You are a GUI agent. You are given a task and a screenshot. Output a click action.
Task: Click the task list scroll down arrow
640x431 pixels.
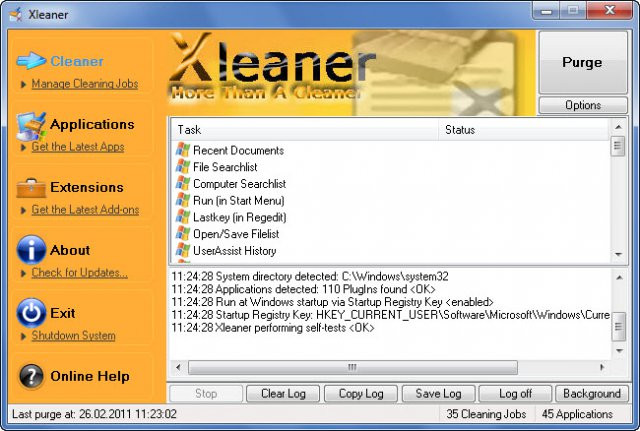tap(618, 254)
